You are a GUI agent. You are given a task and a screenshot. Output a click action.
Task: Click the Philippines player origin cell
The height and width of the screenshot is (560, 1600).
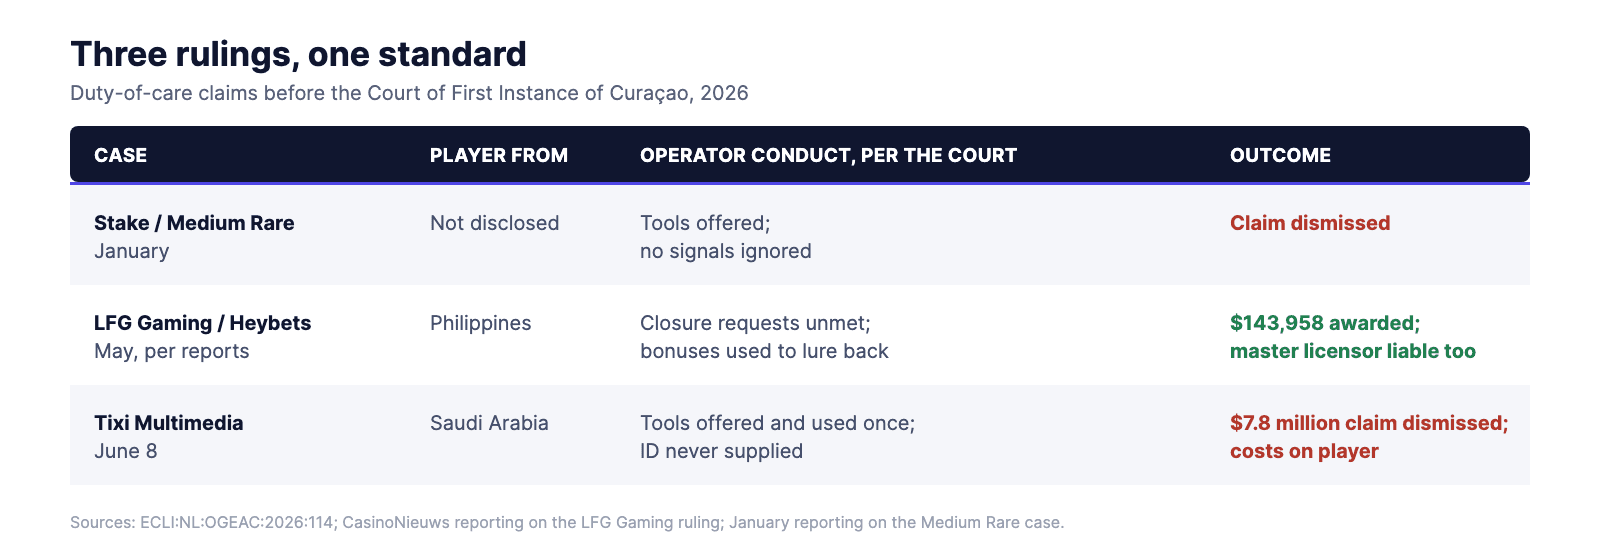tap(480, 323)
